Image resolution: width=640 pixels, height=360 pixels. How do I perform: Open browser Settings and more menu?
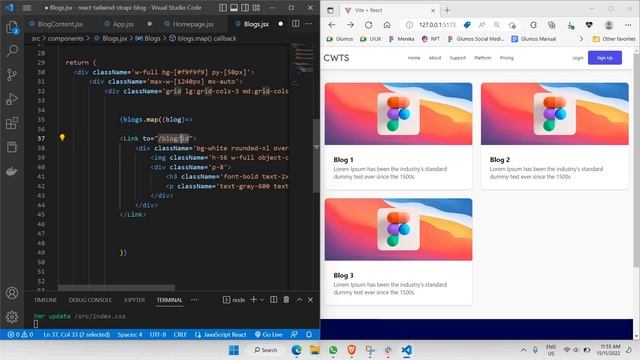click(628, 25)
